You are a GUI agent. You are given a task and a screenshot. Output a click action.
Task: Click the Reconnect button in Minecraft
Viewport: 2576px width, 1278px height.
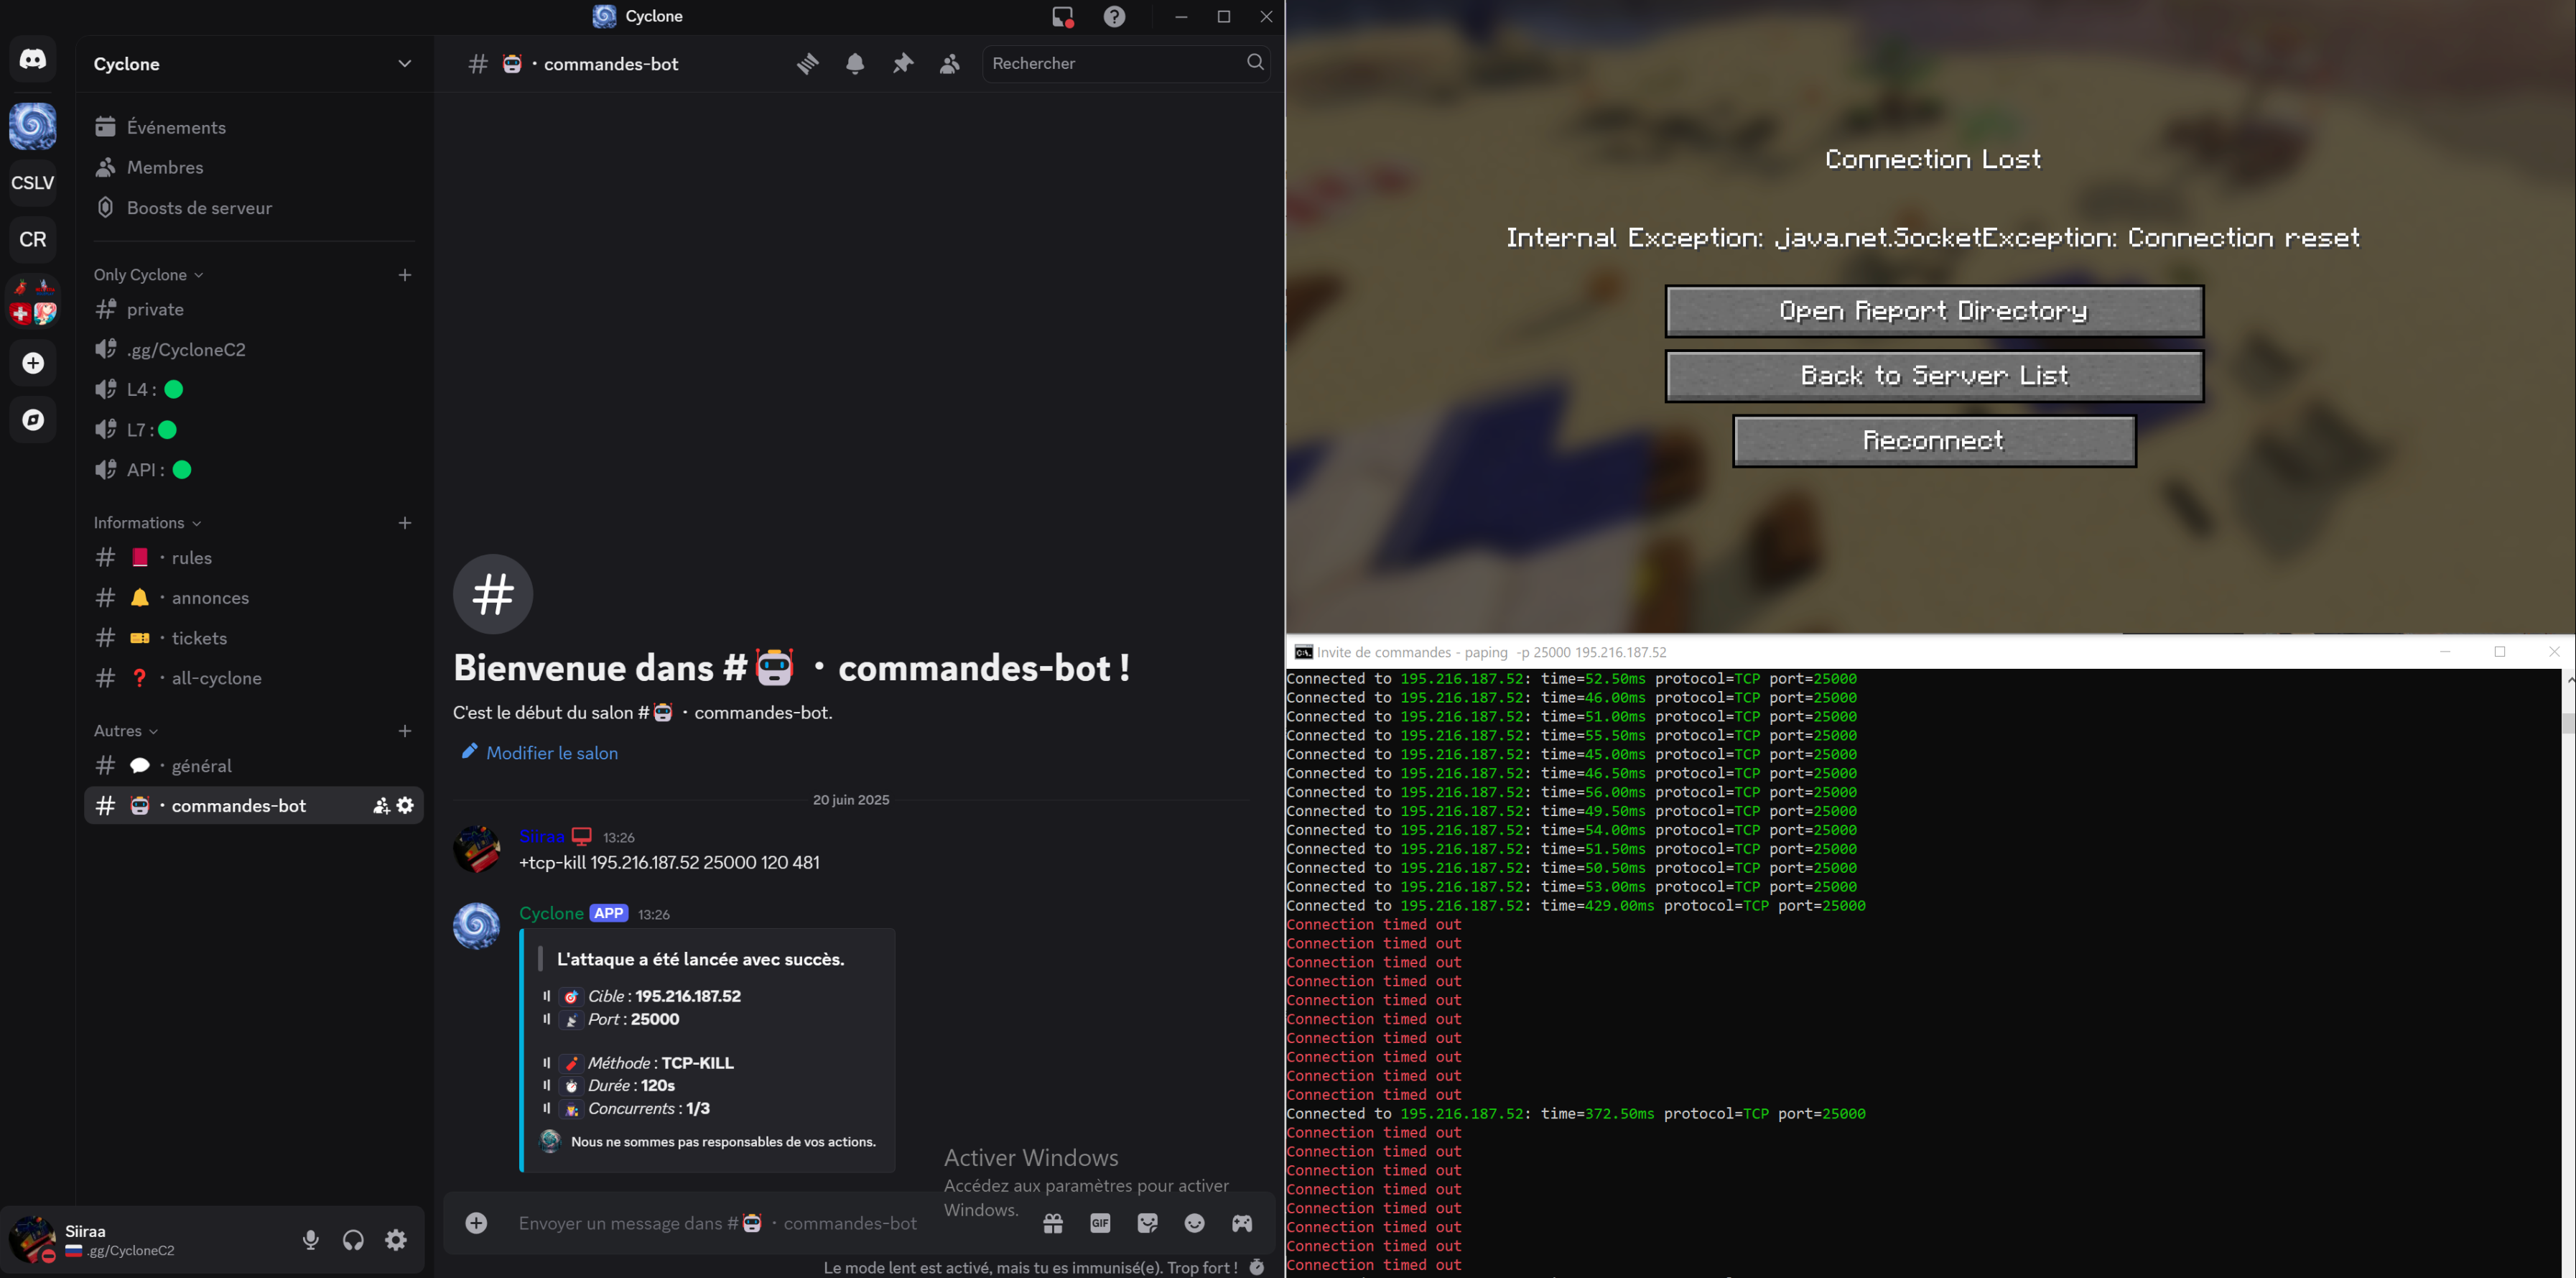(1932, 440)
